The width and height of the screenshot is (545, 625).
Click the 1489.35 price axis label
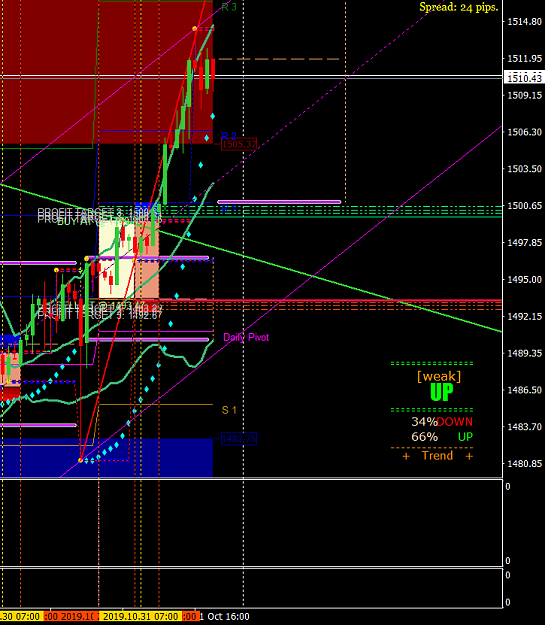pos(524,353)
